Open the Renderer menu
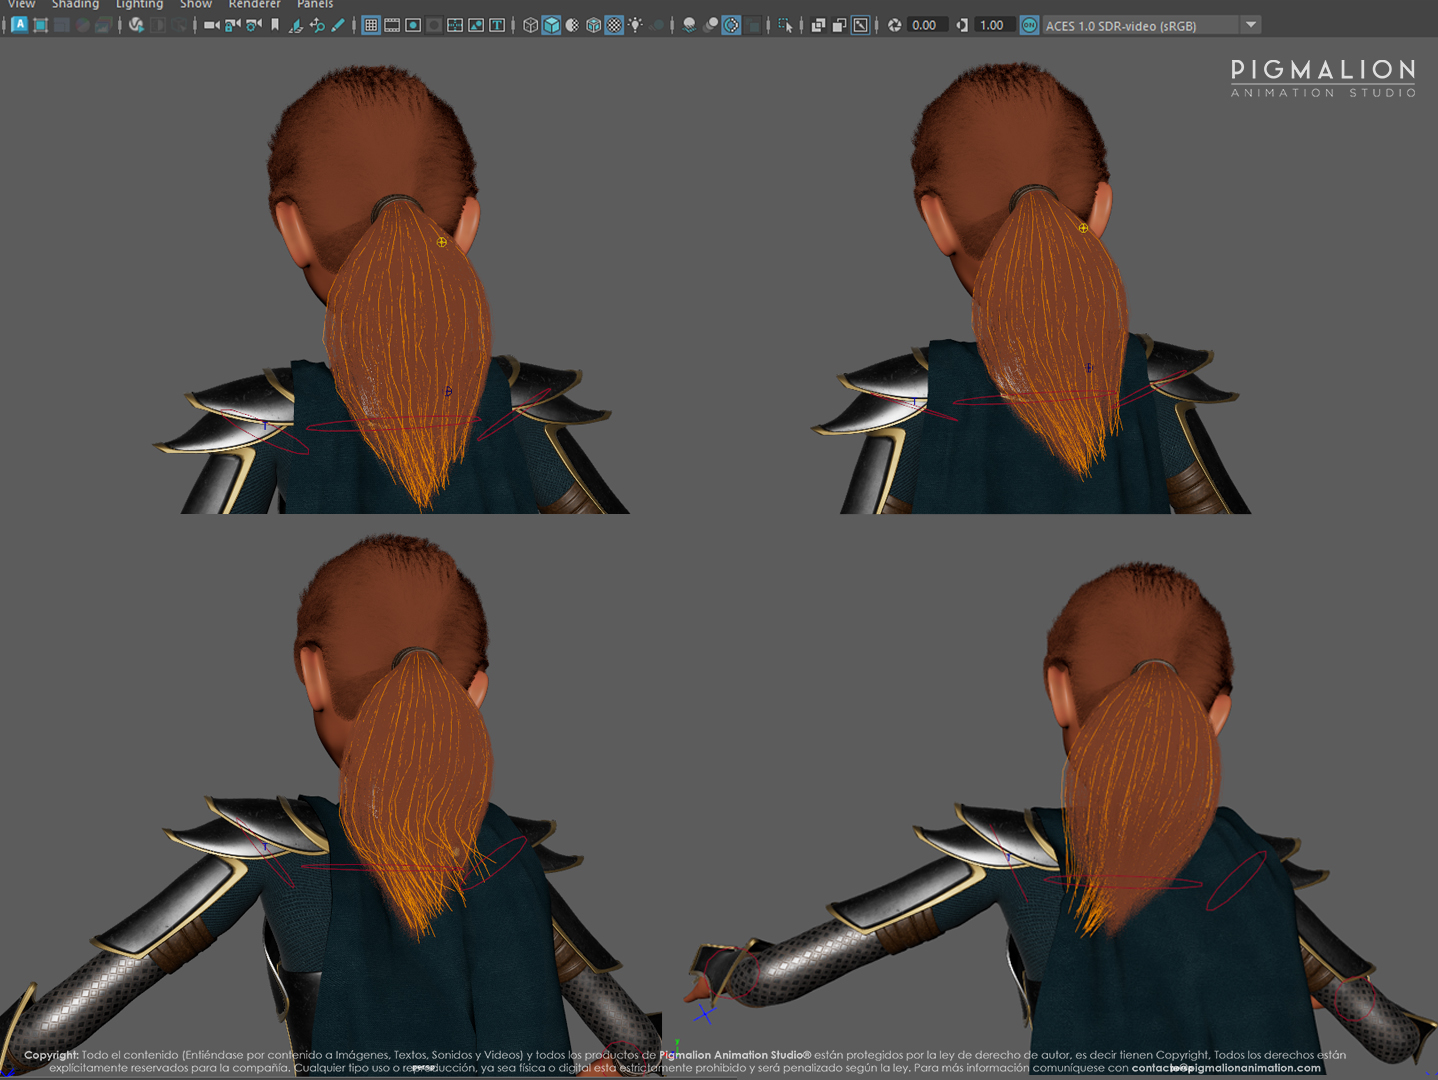This screenshot has height=1080, width=1438. [x=254, y=5]
